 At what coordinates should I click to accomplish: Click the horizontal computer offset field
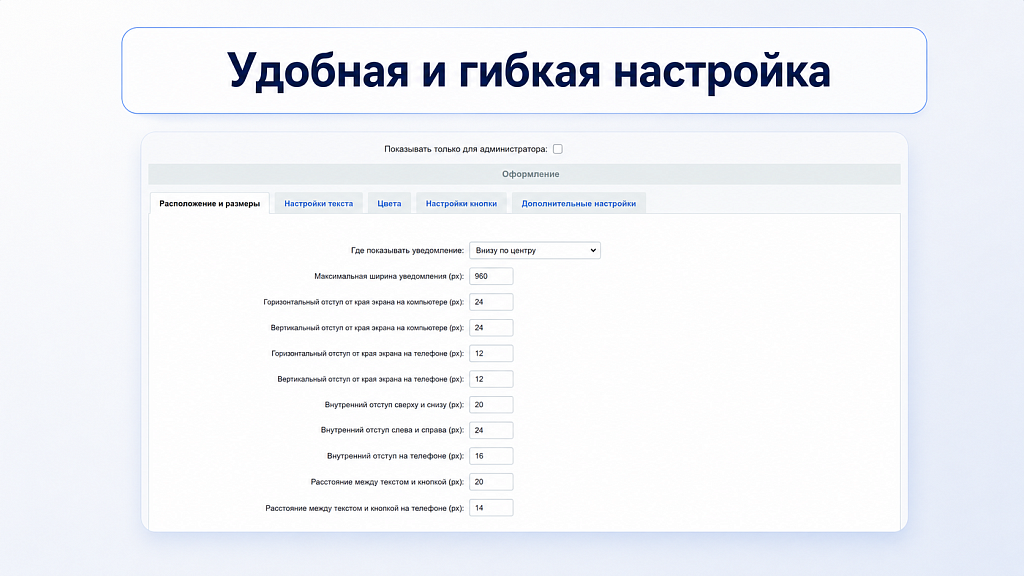[x=491, y=302]
